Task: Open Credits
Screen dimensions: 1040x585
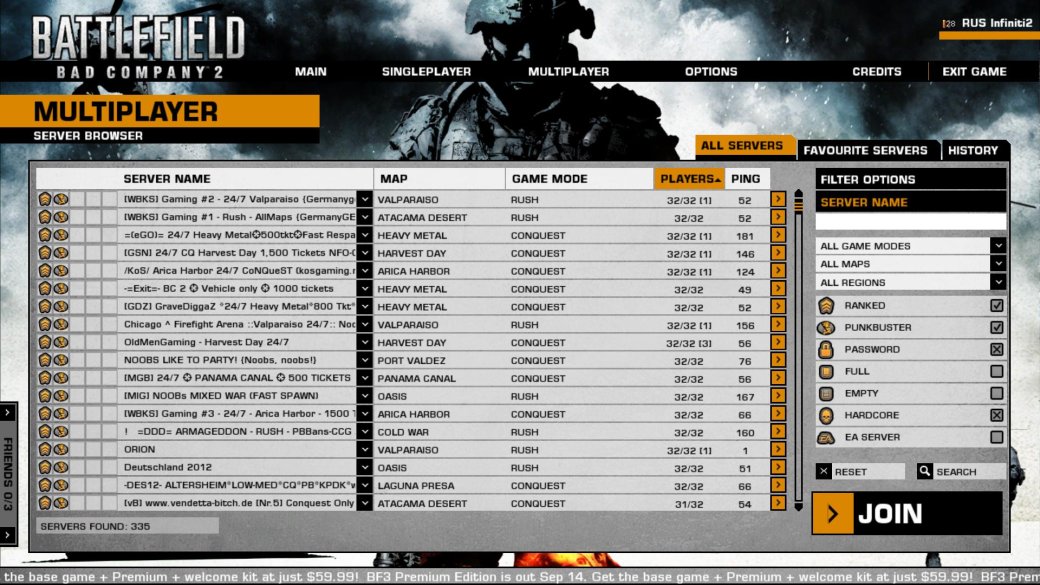Action: click(x=877, y=72)
